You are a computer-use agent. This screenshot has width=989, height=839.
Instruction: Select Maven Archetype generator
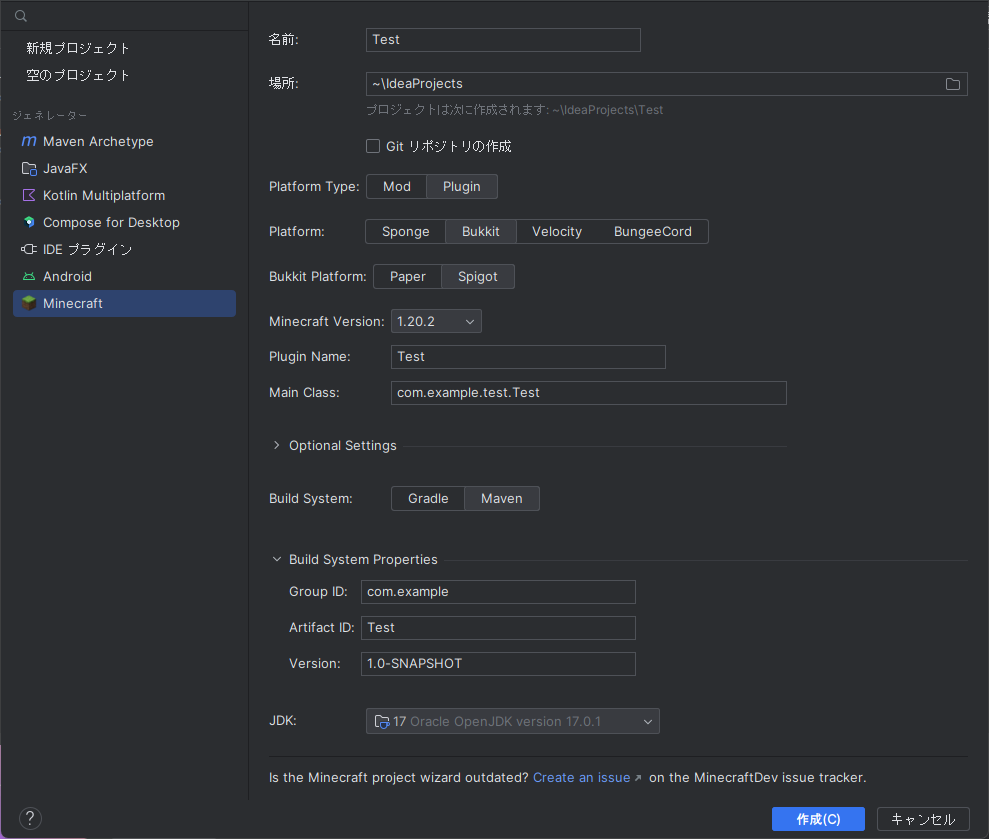point(124,141)
